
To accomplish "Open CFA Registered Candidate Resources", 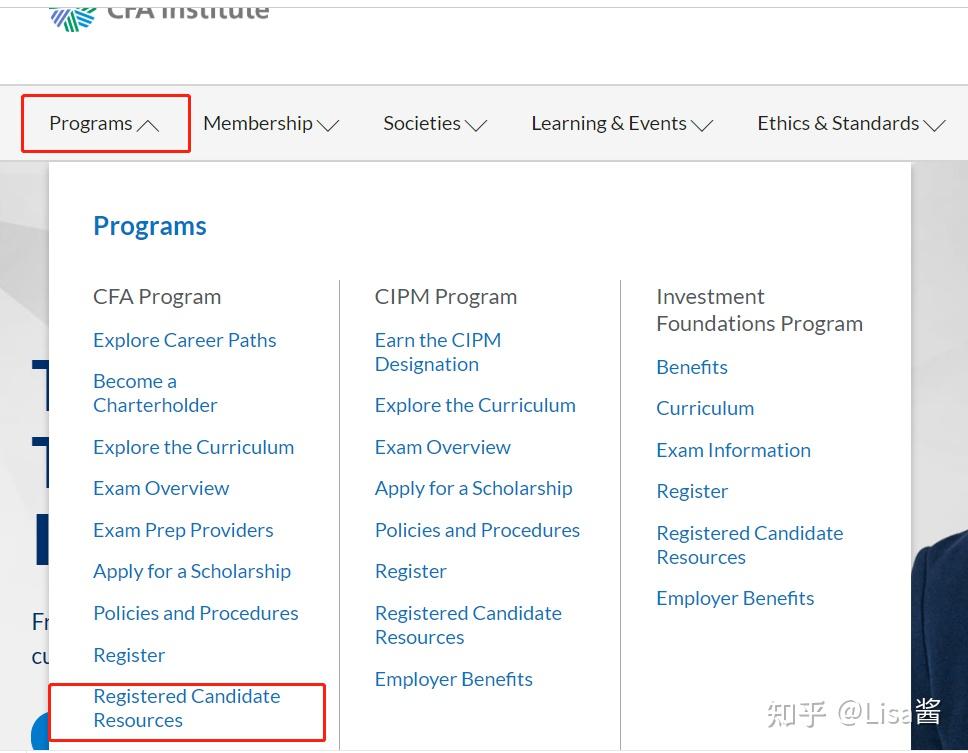I will [x=186, y=708].
